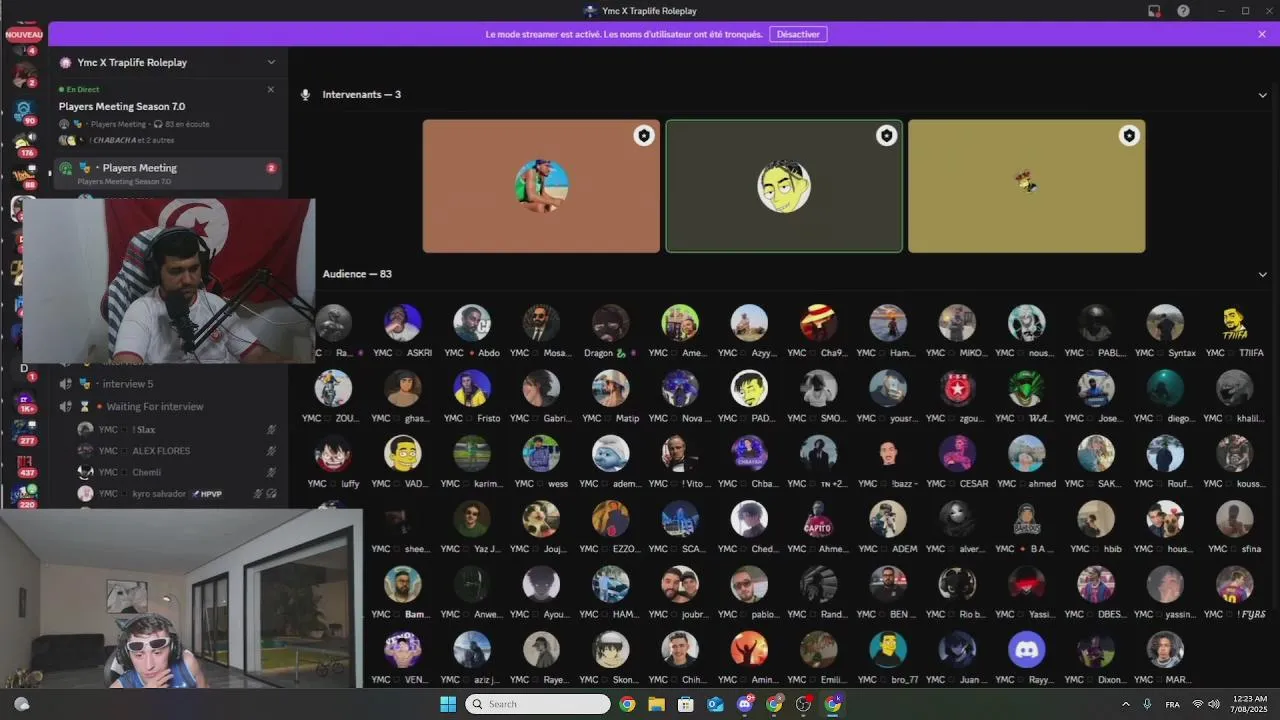Collapse the Intervenants section

click(x=1262, y=95)
